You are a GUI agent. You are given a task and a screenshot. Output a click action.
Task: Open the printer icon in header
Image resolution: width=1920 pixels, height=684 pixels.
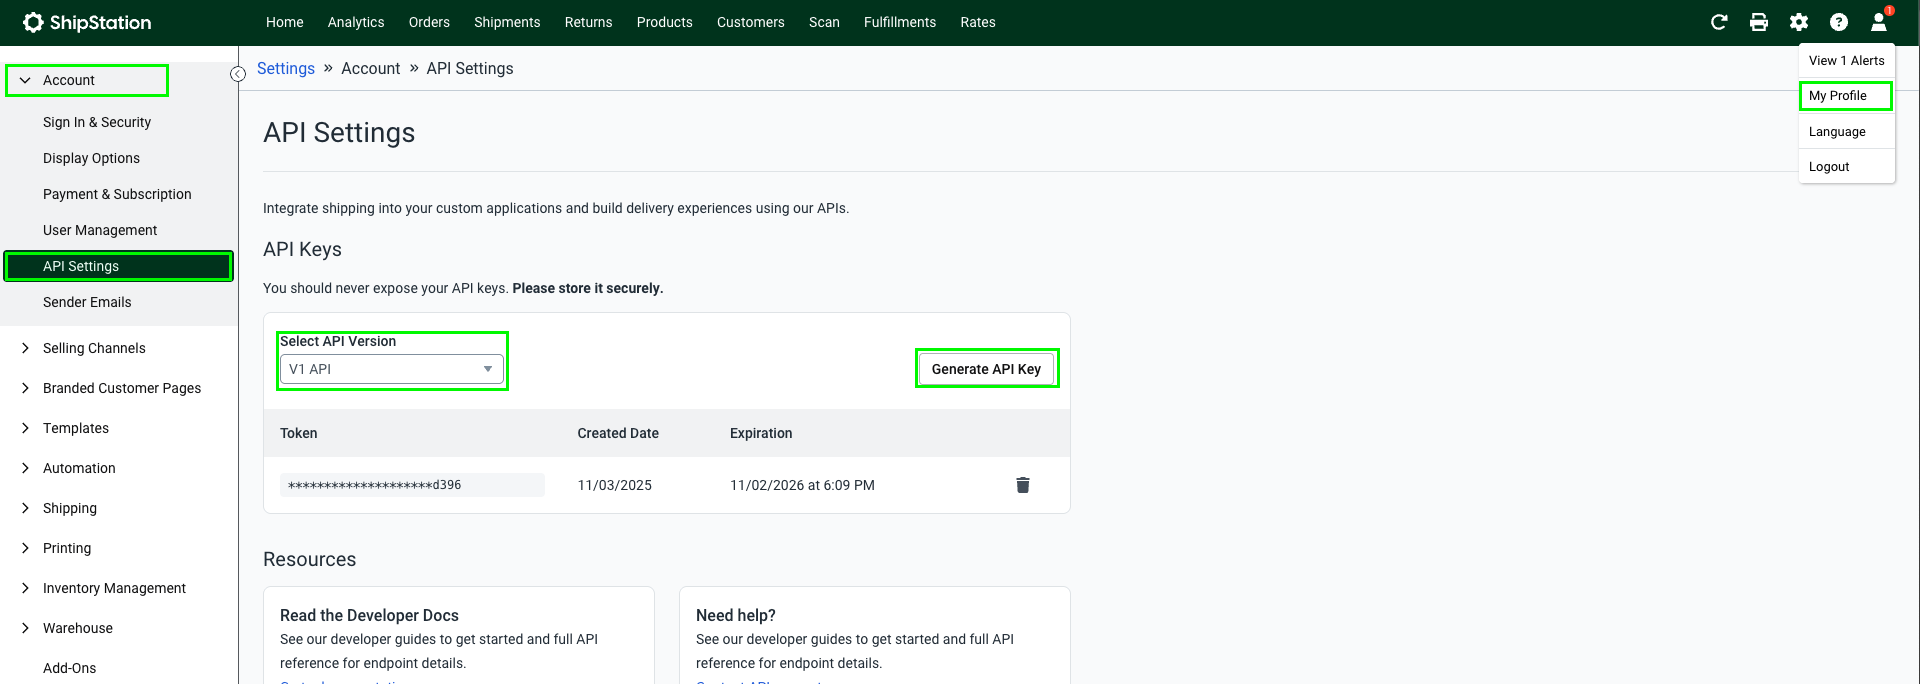pyautogui.click(x=1759, y=22)
